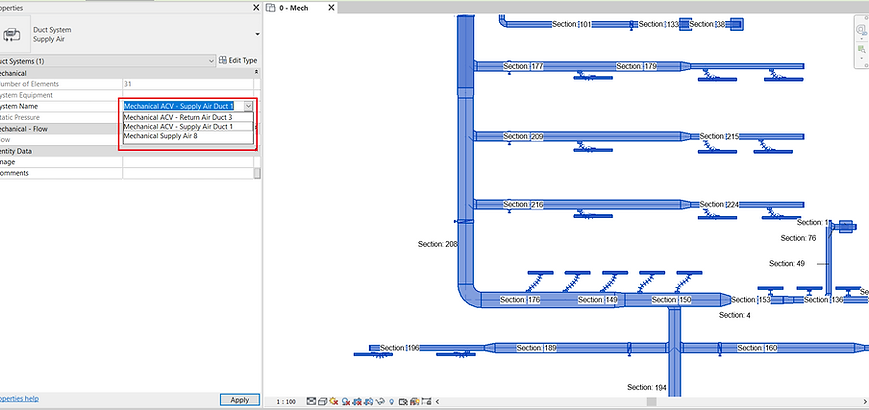Select the Section: 101 duct label

[572, 24]
